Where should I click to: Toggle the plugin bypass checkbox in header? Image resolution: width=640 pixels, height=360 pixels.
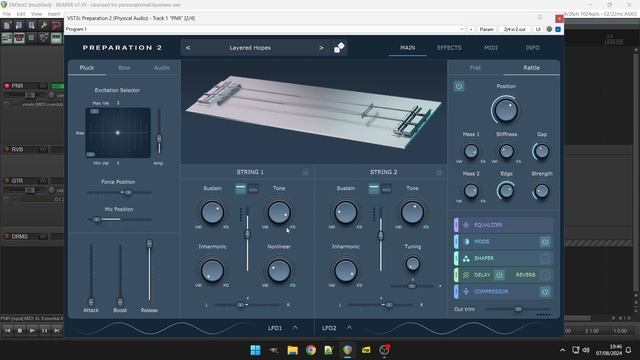(558, 29)
